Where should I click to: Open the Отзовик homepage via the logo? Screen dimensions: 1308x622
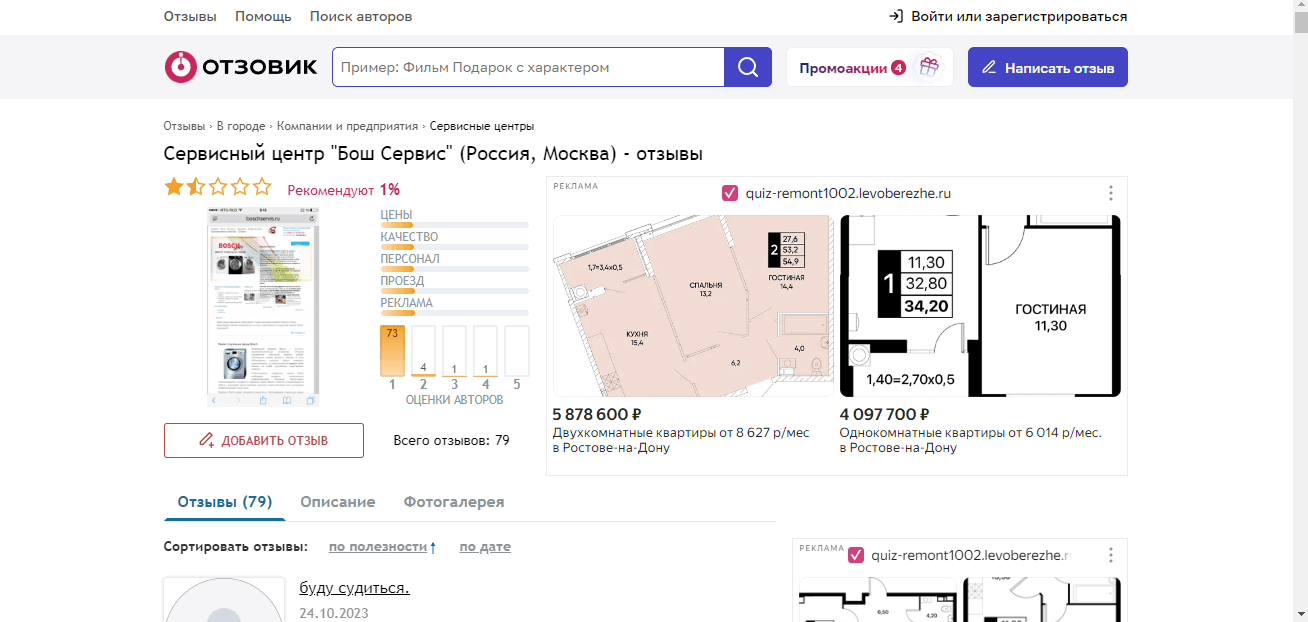pos(240,66)
